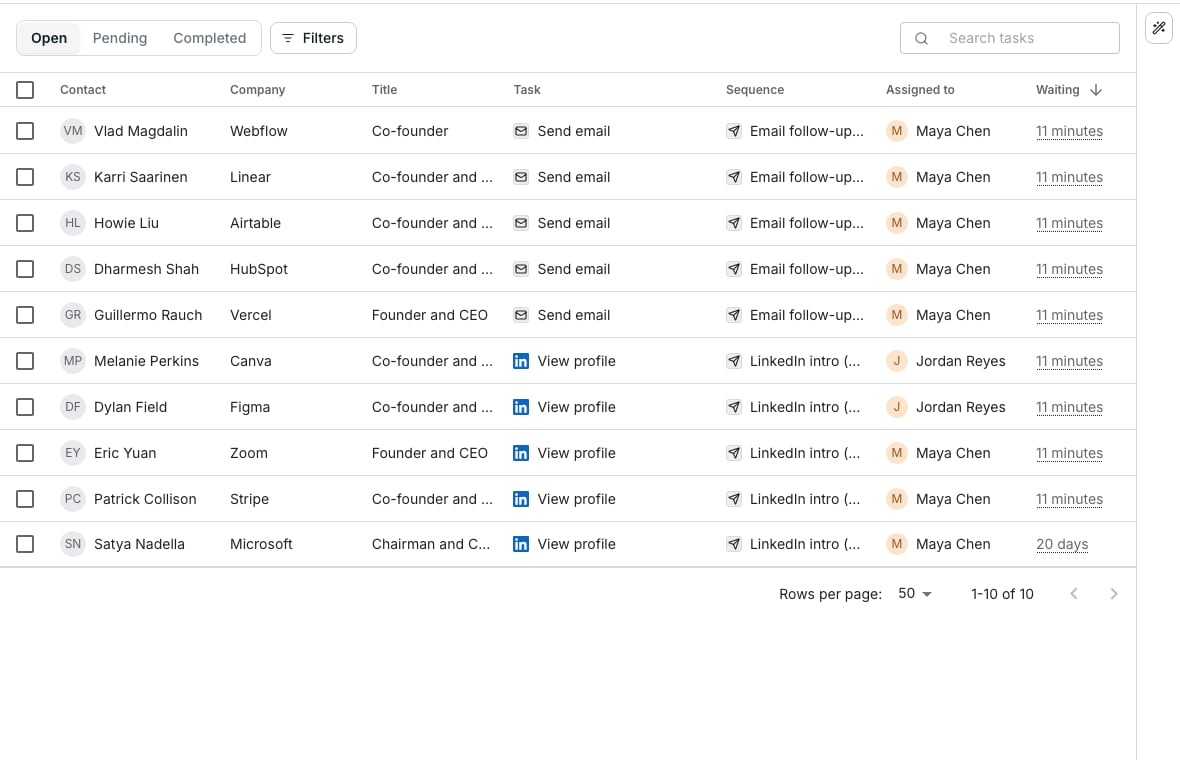Click the sequence paper-plane icon in Satya Nadella's row
The image size is (1180, 760).
point(734,544)
